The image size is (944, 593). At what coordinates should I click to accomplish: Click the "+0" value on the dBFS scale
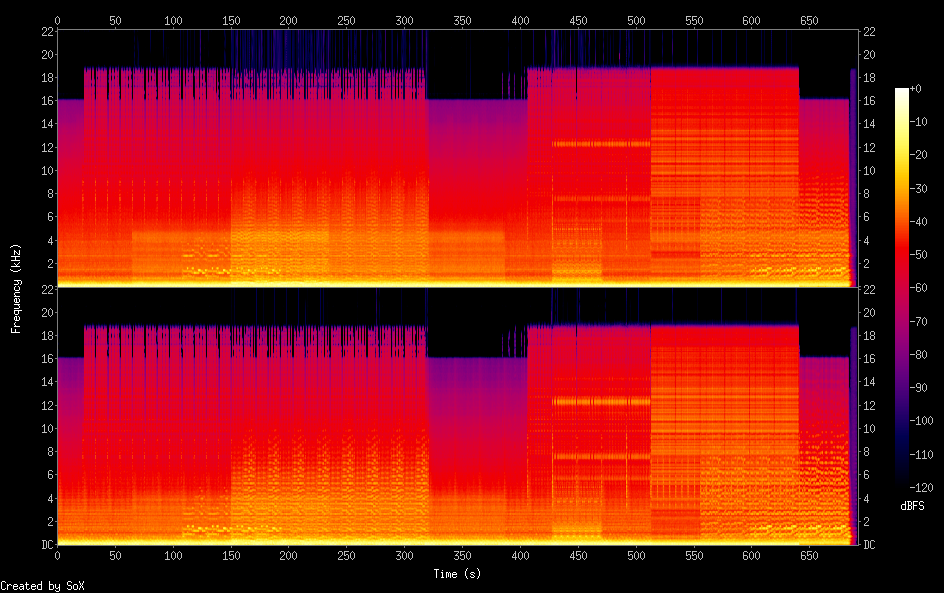pyautogui.click(x=915, y=88)
